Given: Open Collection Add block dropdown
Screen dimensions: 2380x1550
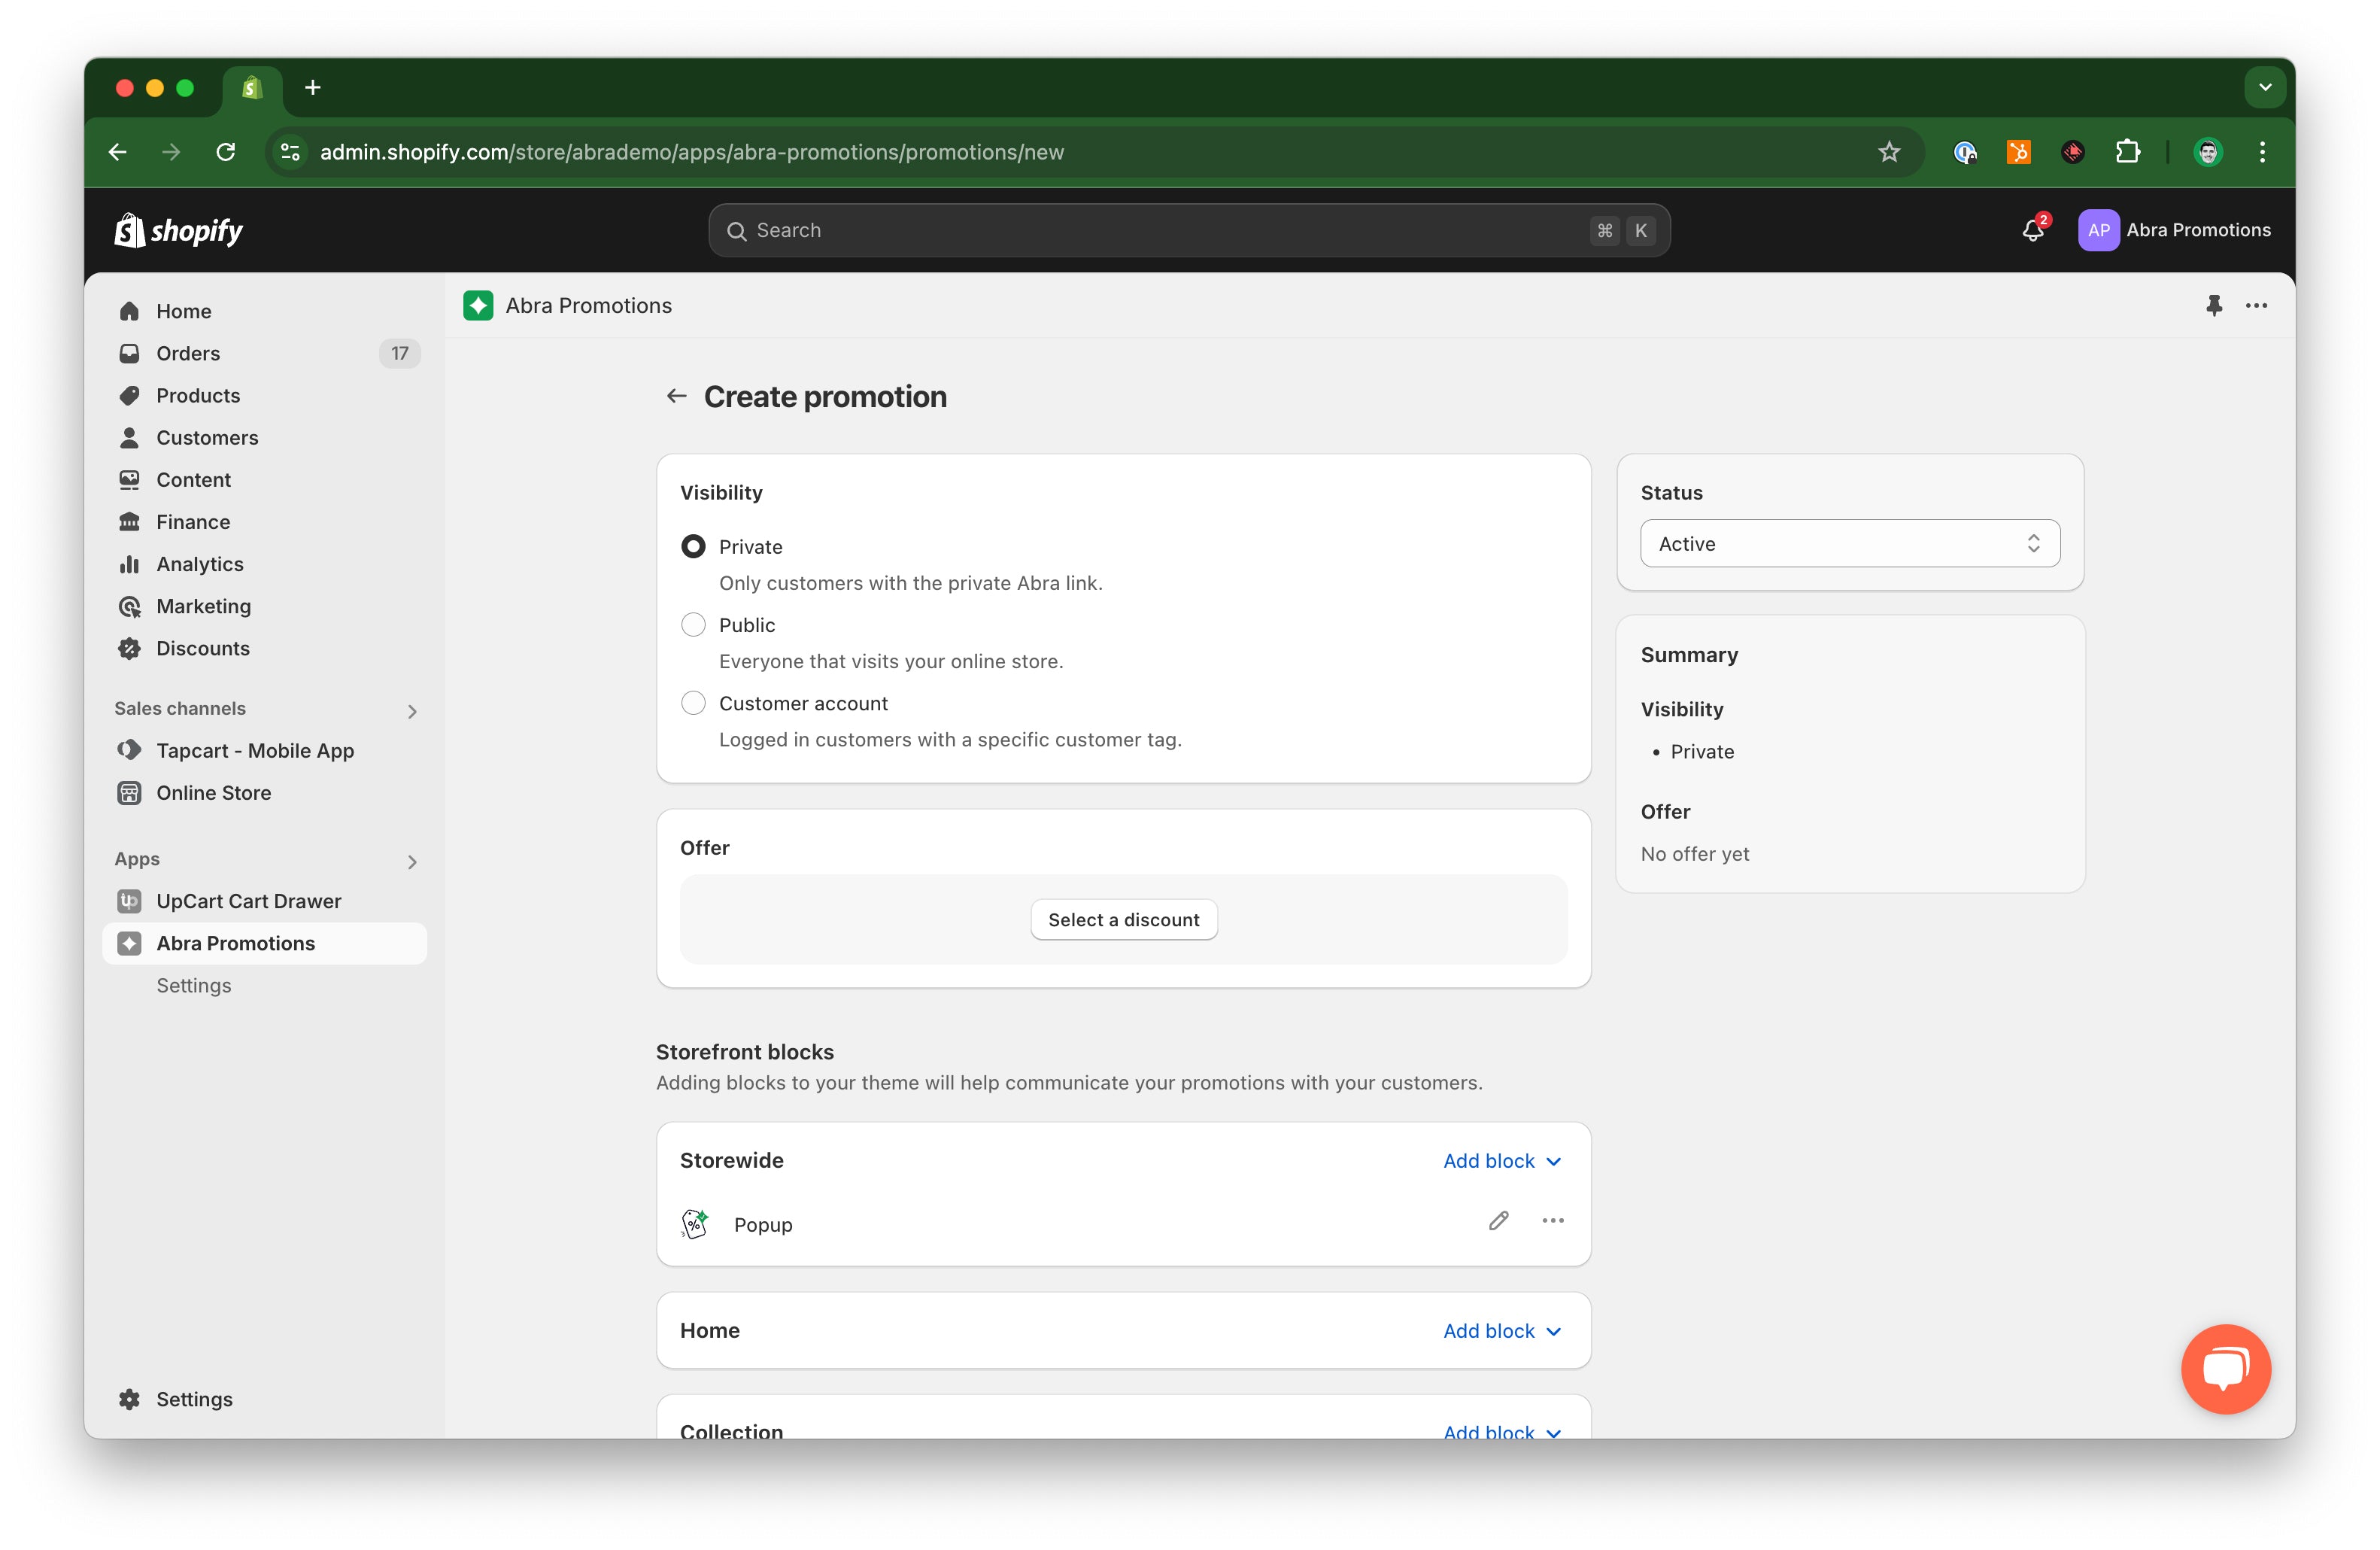Looking at the screenshot, I should [x=1502, y=1432].
